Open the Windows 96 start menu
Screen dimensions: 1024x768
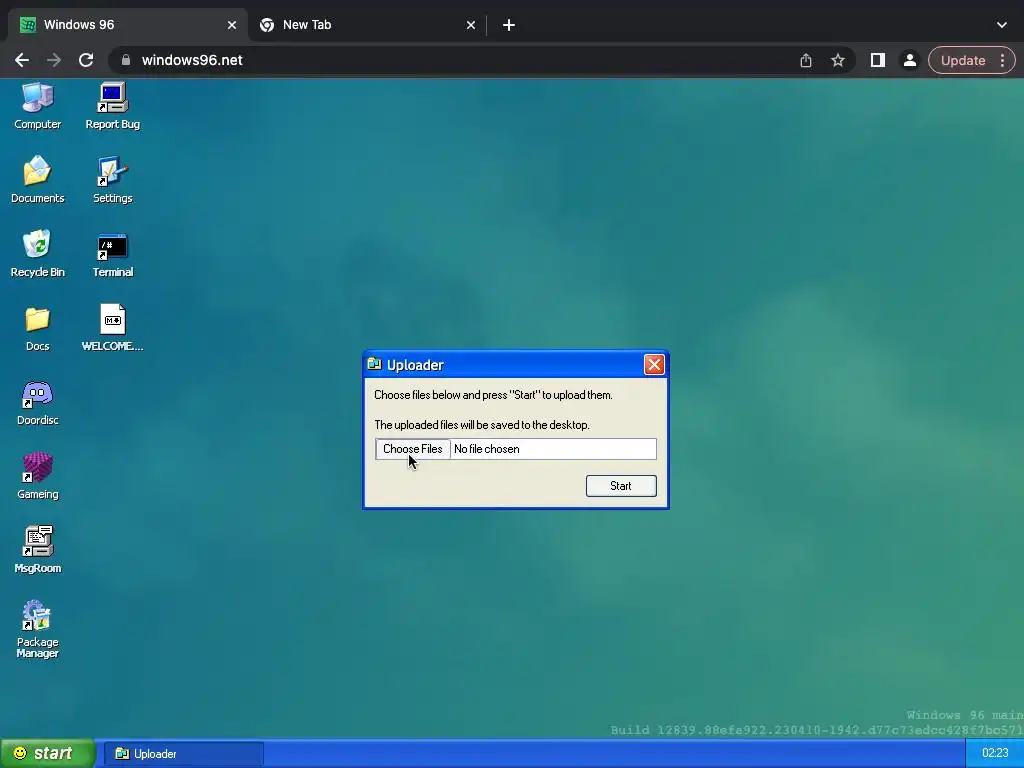47,754
